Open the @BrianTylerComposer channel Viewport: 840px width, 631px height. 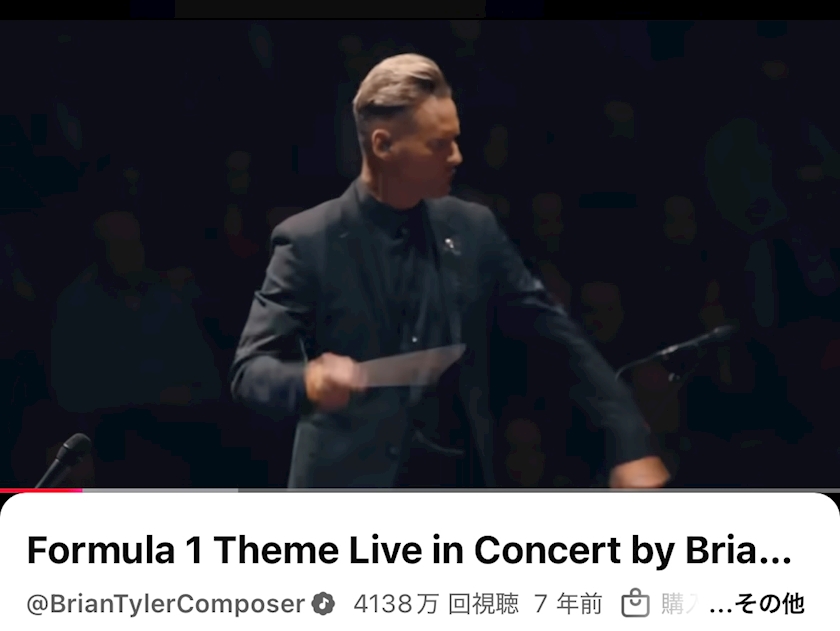point(166,604)
